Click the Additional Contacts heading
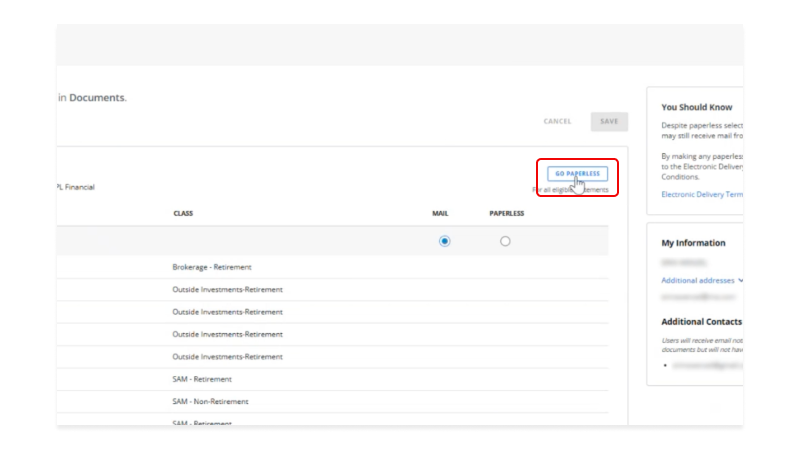Viewport: 800px width, 450px height. [702, 321]
